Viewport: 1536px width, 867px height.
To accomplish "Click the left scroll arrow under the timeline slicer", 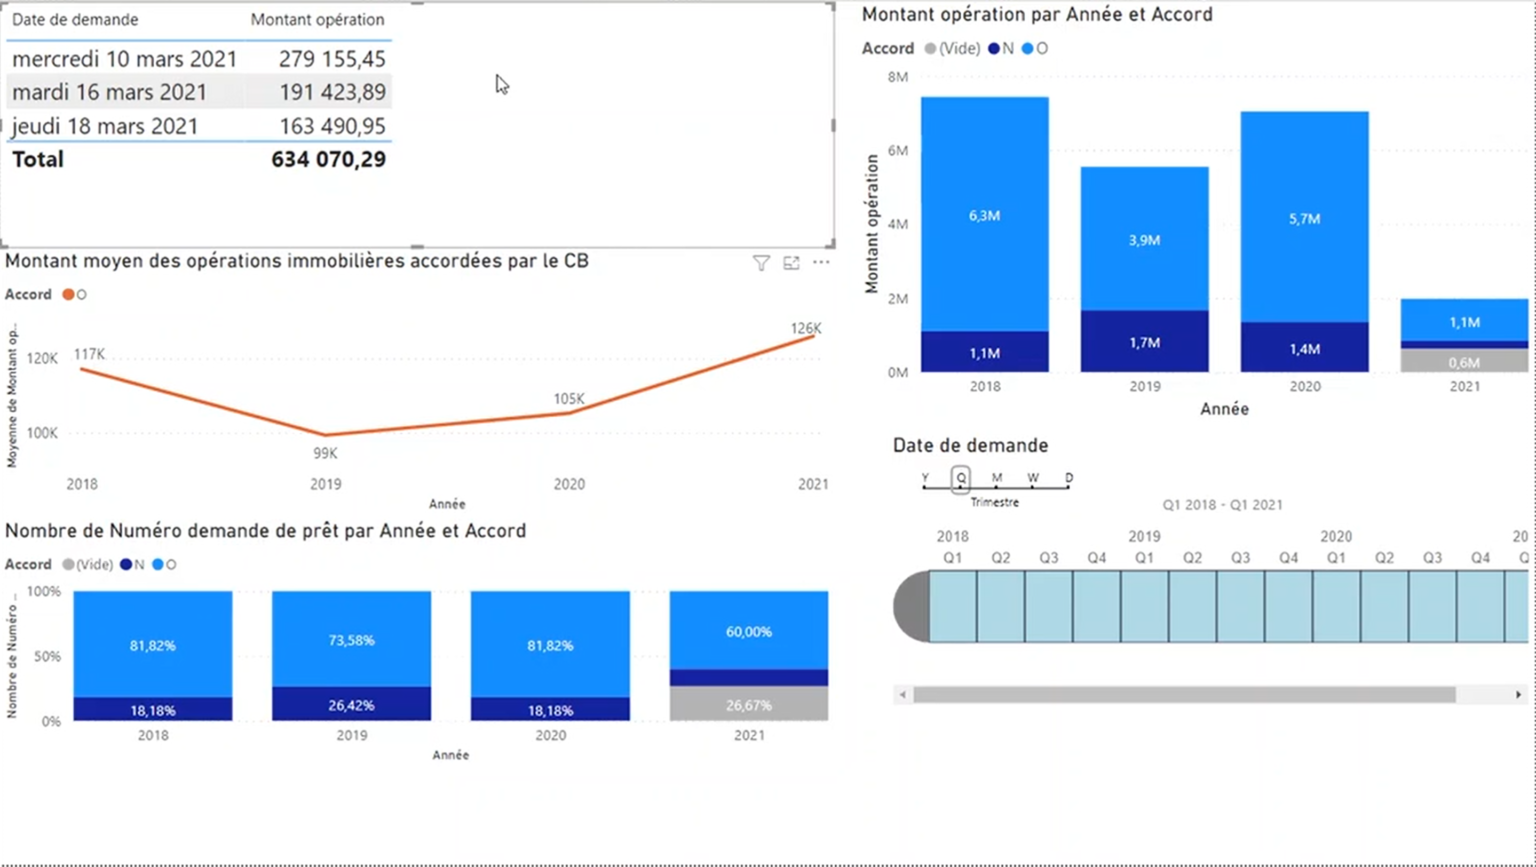I will 901,693.
